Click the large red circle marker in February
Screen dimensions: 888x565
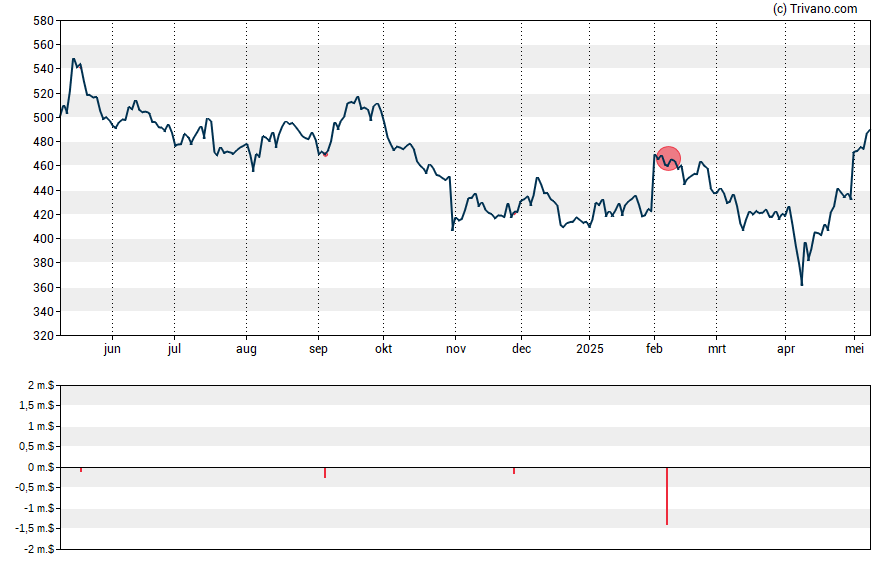point(668,159)
